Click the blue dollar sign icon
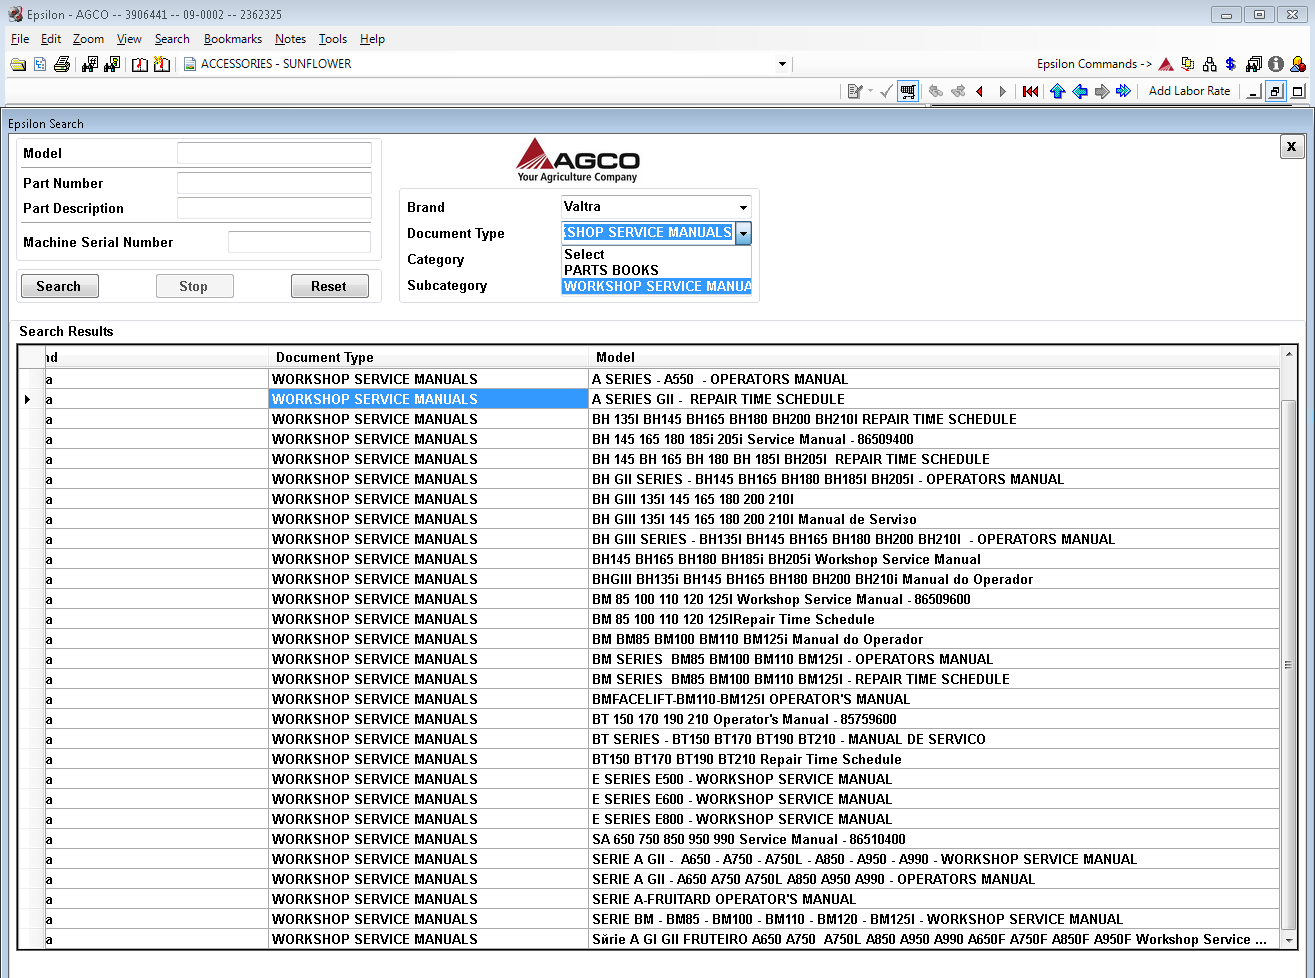 (1231, 64)
